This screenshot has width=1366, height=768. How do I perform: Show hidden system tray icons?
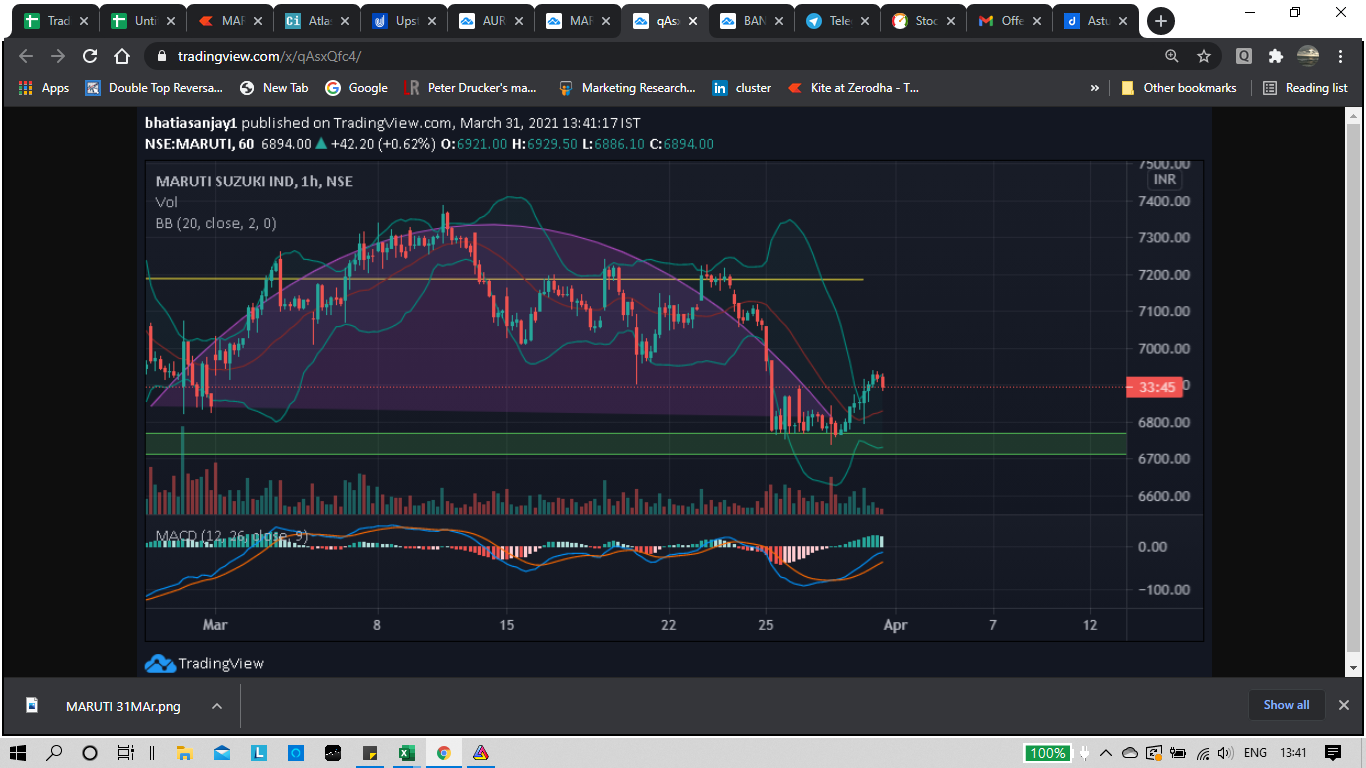click(1106, 753)
